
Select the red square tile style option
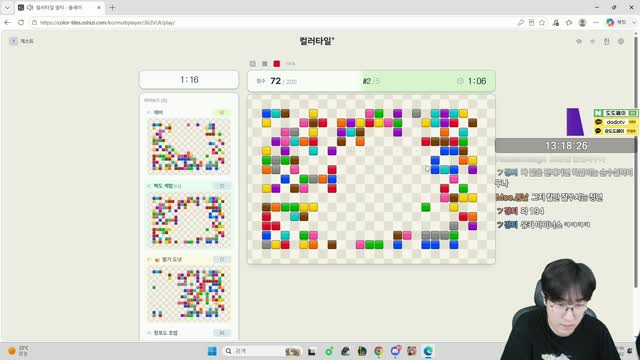[277, 64]
